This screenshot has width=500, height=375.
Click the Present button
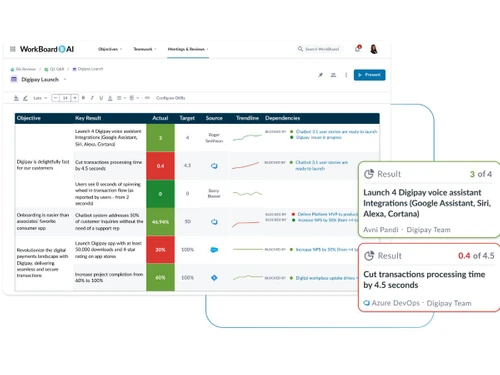(x=369, y=75)
